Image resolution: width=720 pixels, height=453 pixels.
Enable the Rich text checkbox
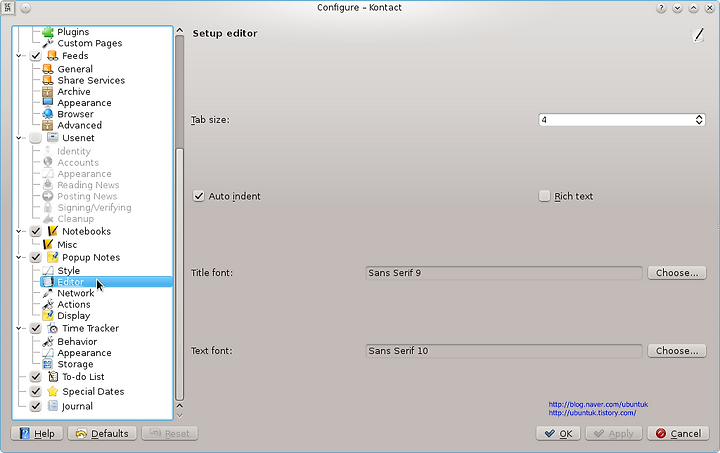544,196
